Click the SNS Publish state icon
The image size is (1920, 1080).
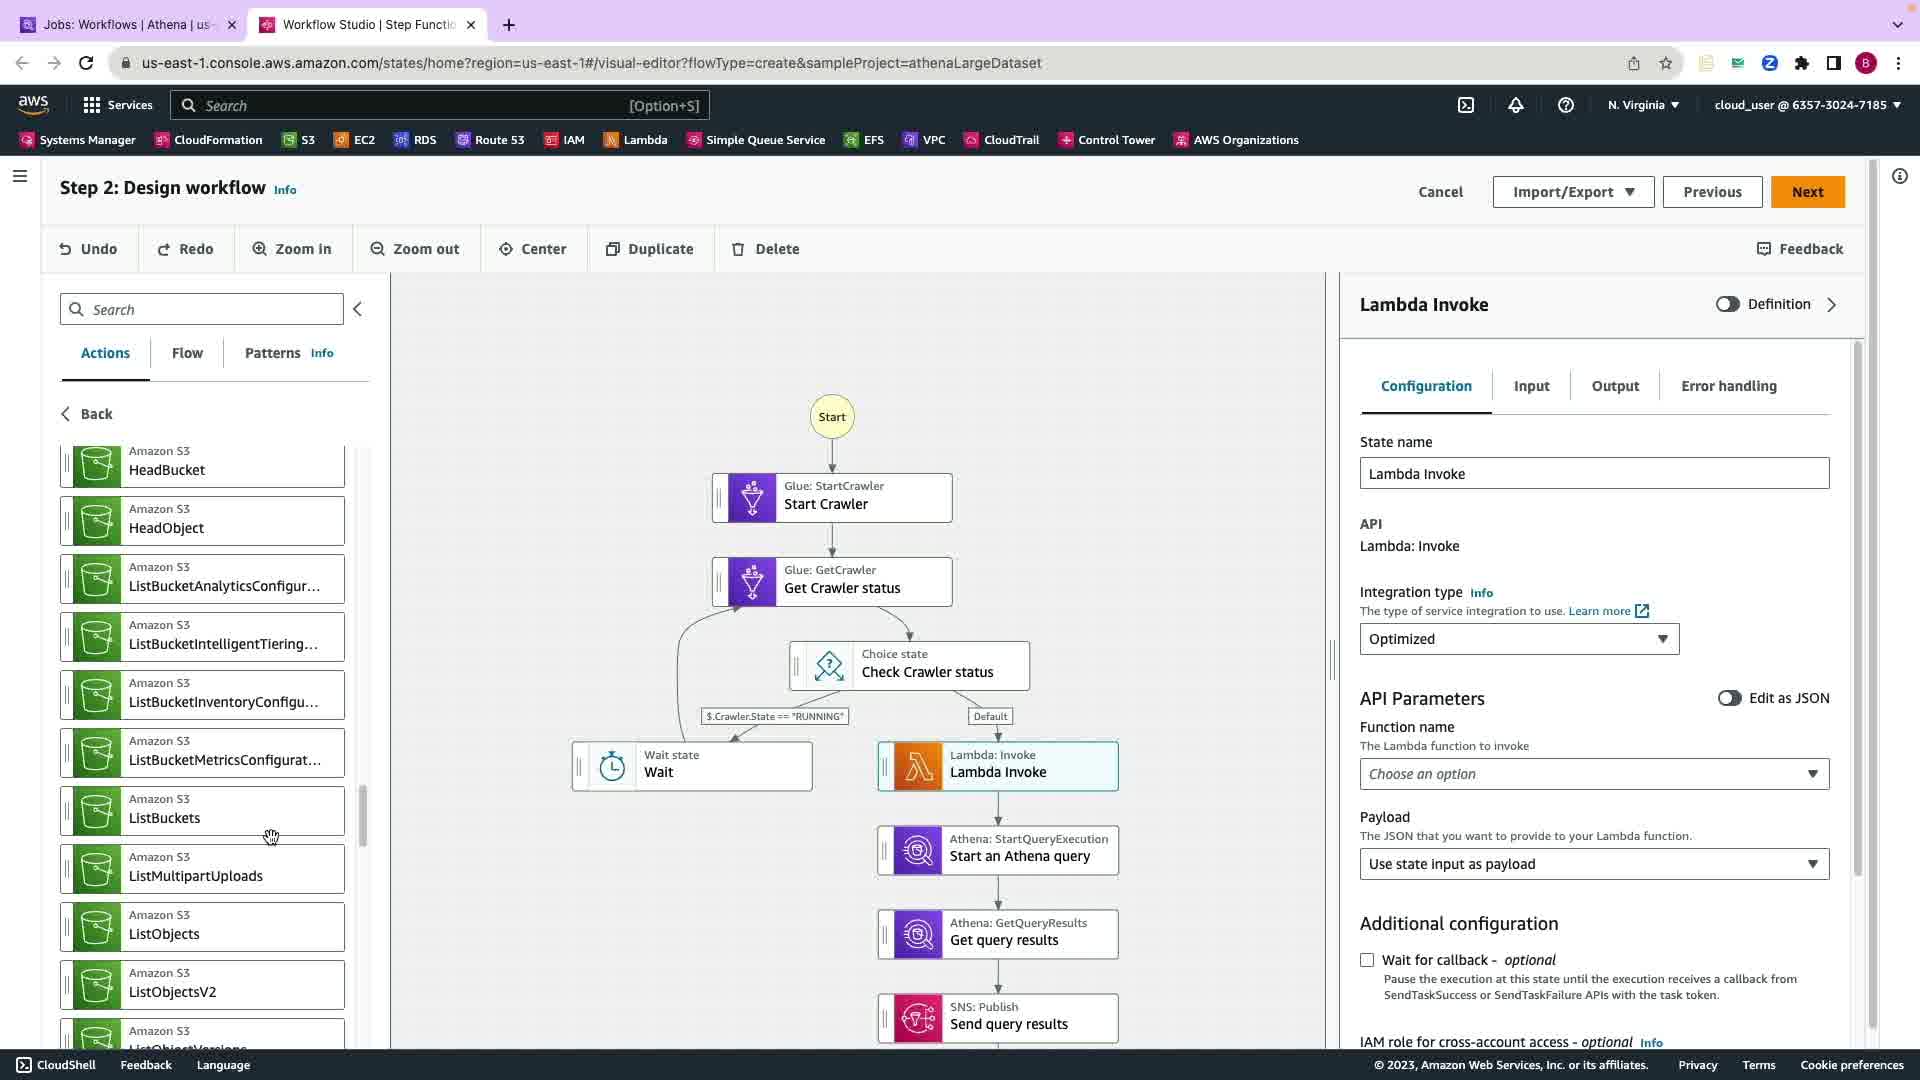(918, 1018)
